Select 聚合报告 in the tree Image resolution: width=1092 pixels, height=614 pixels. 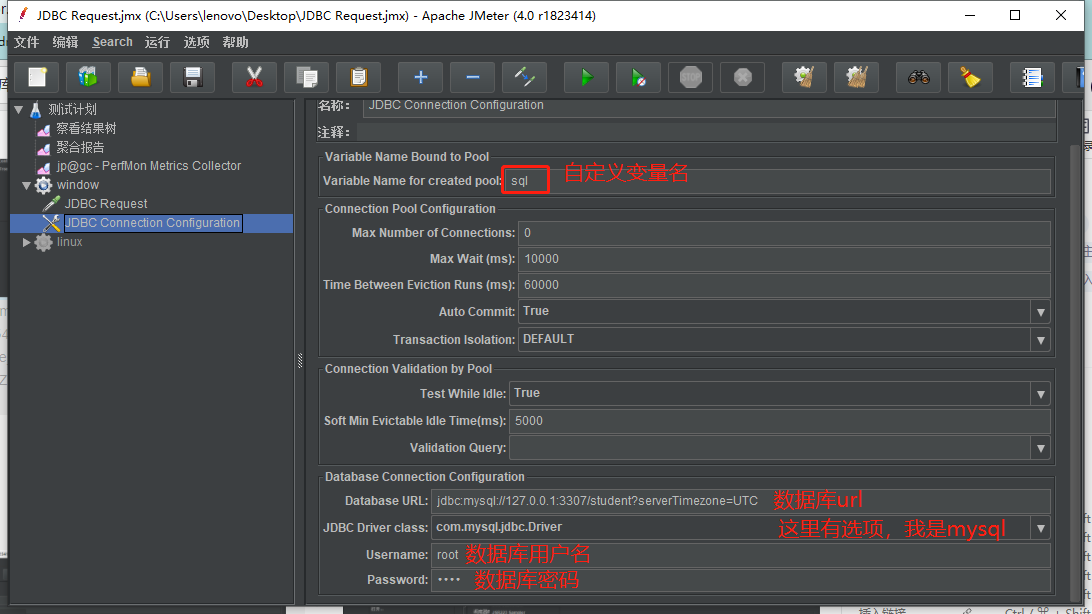pyautogui.click(x=80, y=147)
